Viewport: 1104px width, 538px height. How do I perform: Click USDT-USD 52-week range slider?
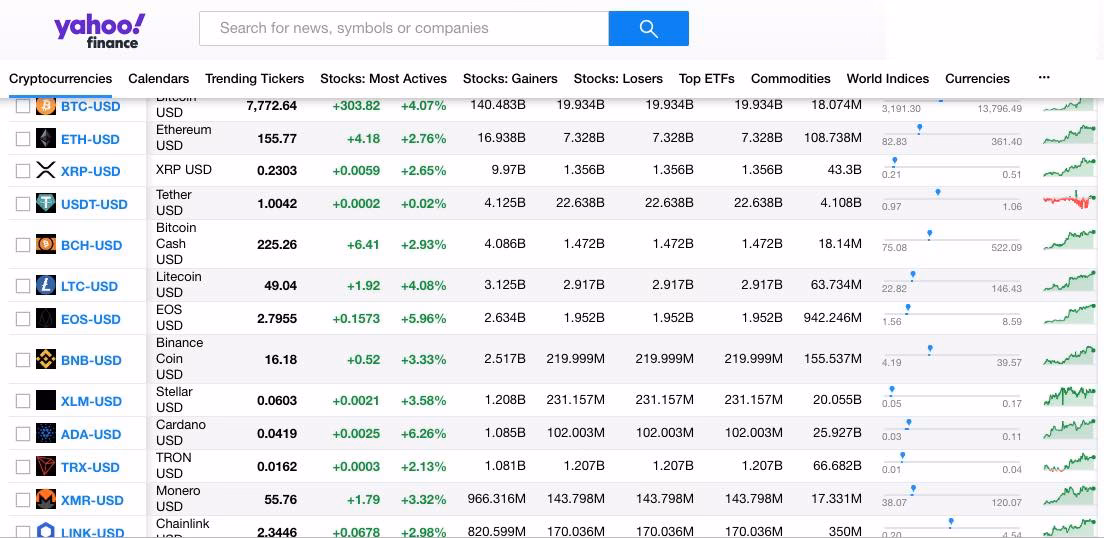(951, 200)
